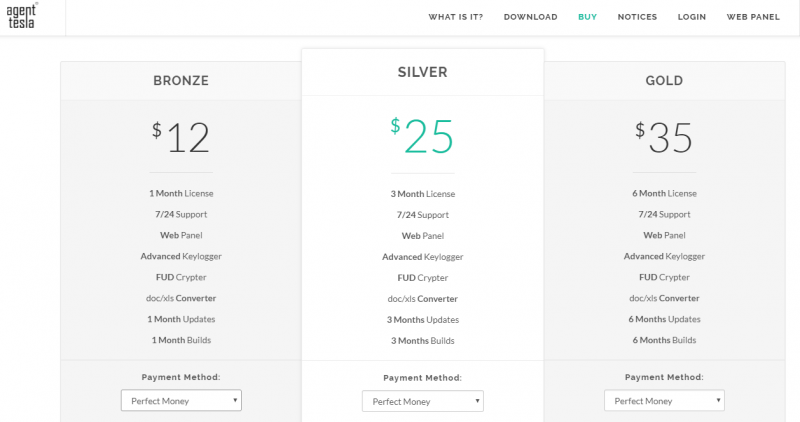Click Gold's 6 Months Updates text
800x422 pixels.
(x=664, y=319)
